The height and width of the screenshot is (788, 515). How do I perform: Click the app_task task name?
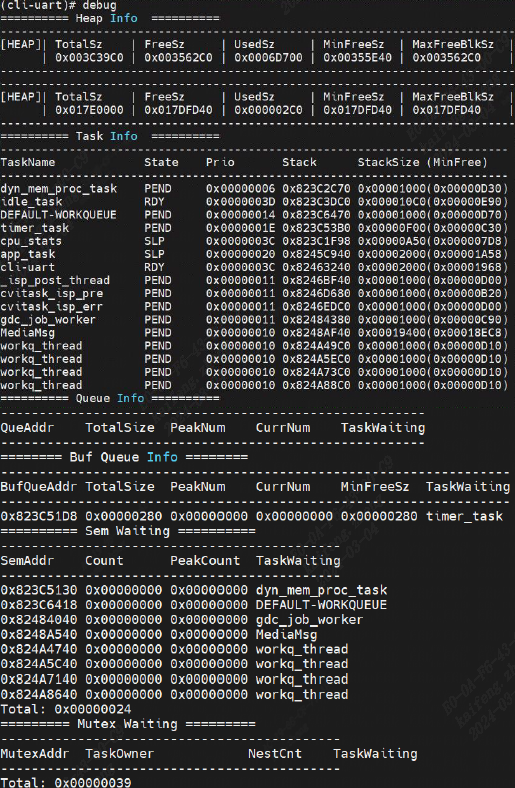28,254
